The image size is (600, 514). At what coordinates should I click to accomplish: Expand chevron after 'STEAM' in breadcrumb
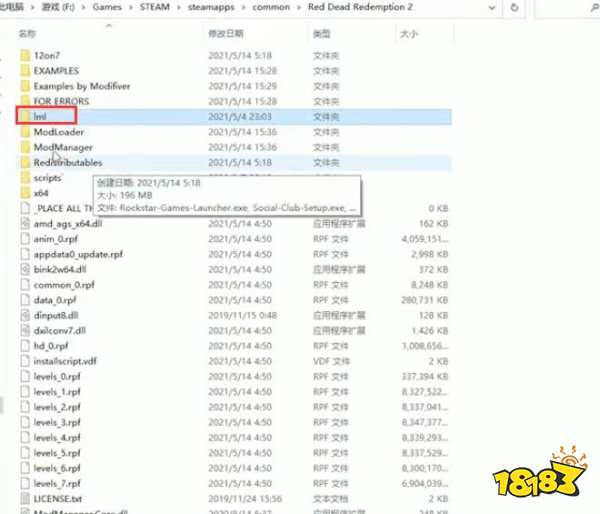[179, 7]
